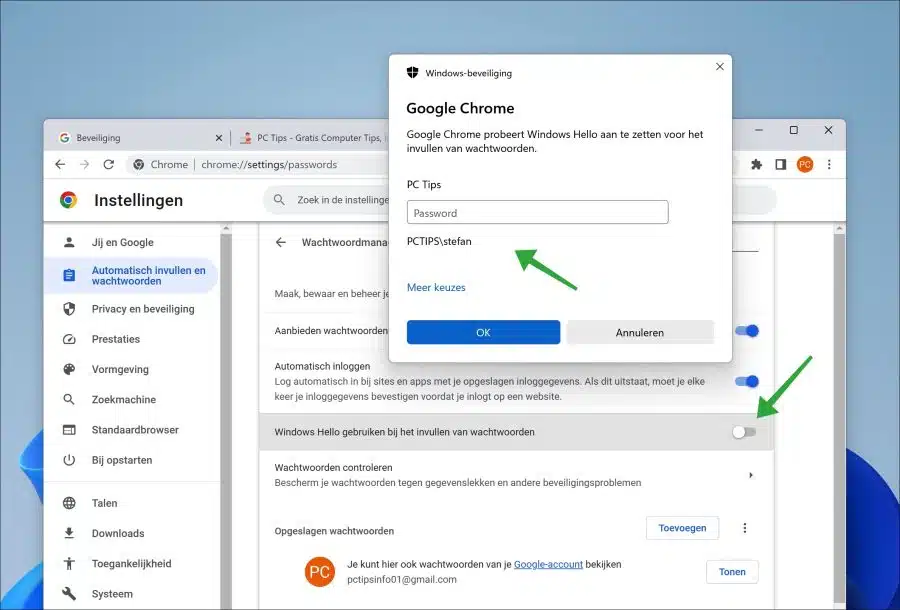Click OK in the Google Chrome dialog
Screen dimensions: 900x610
pos(483,332)
